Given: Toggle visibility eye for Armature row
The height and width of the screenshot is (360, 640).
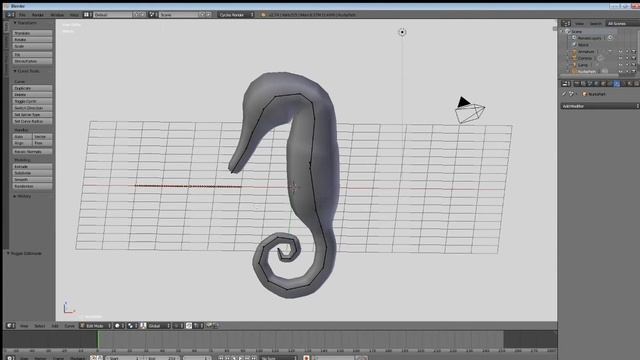Looking at the screenshot, I should pyautogui.click(x=620, y=51).
